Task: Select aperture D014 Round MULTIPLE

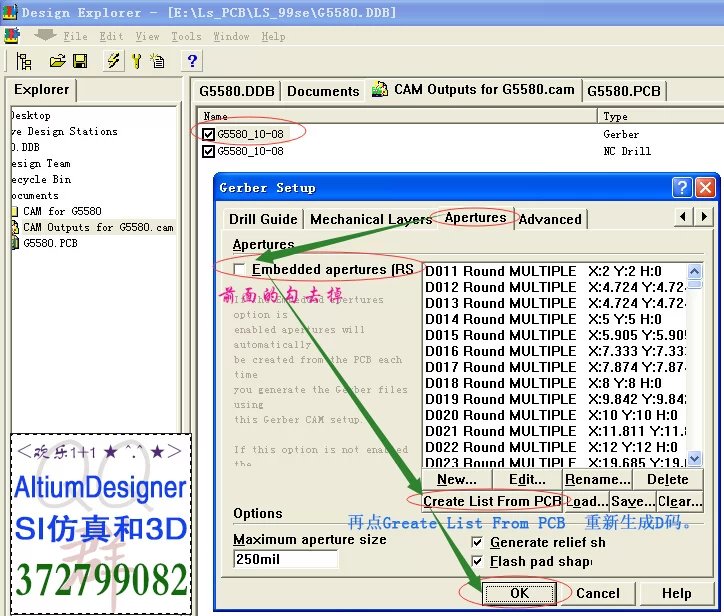Action: 554,319
